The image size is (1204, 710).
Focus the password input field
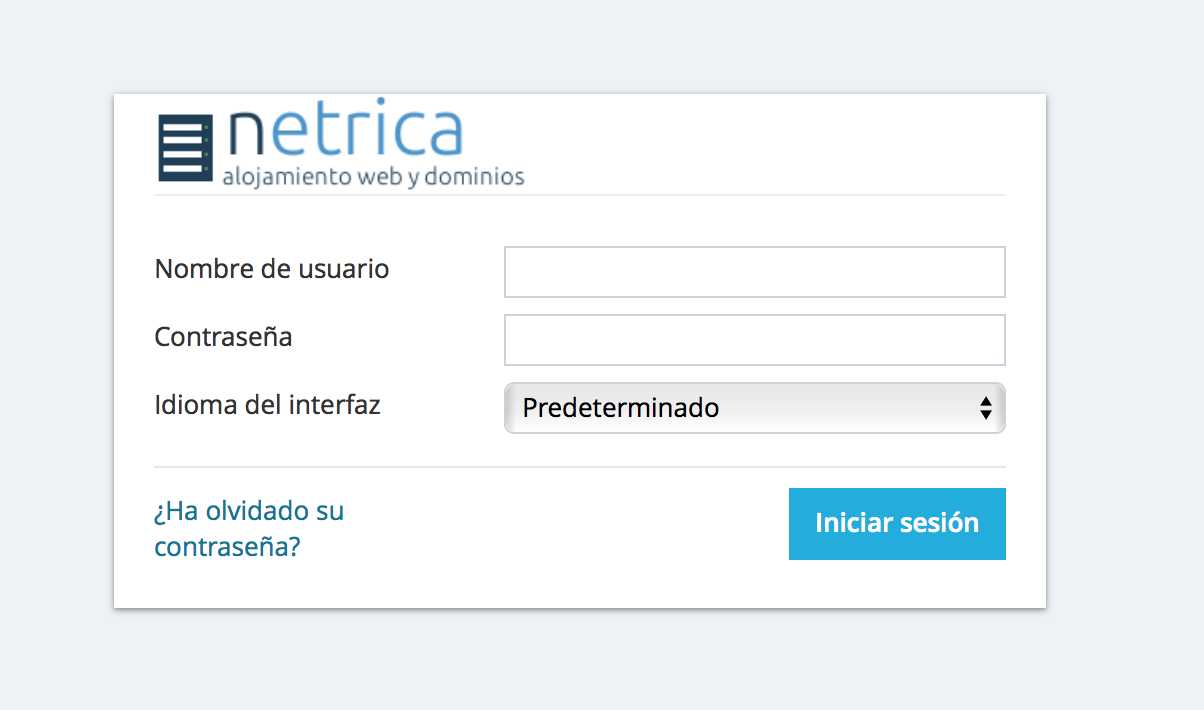[754, 341]
